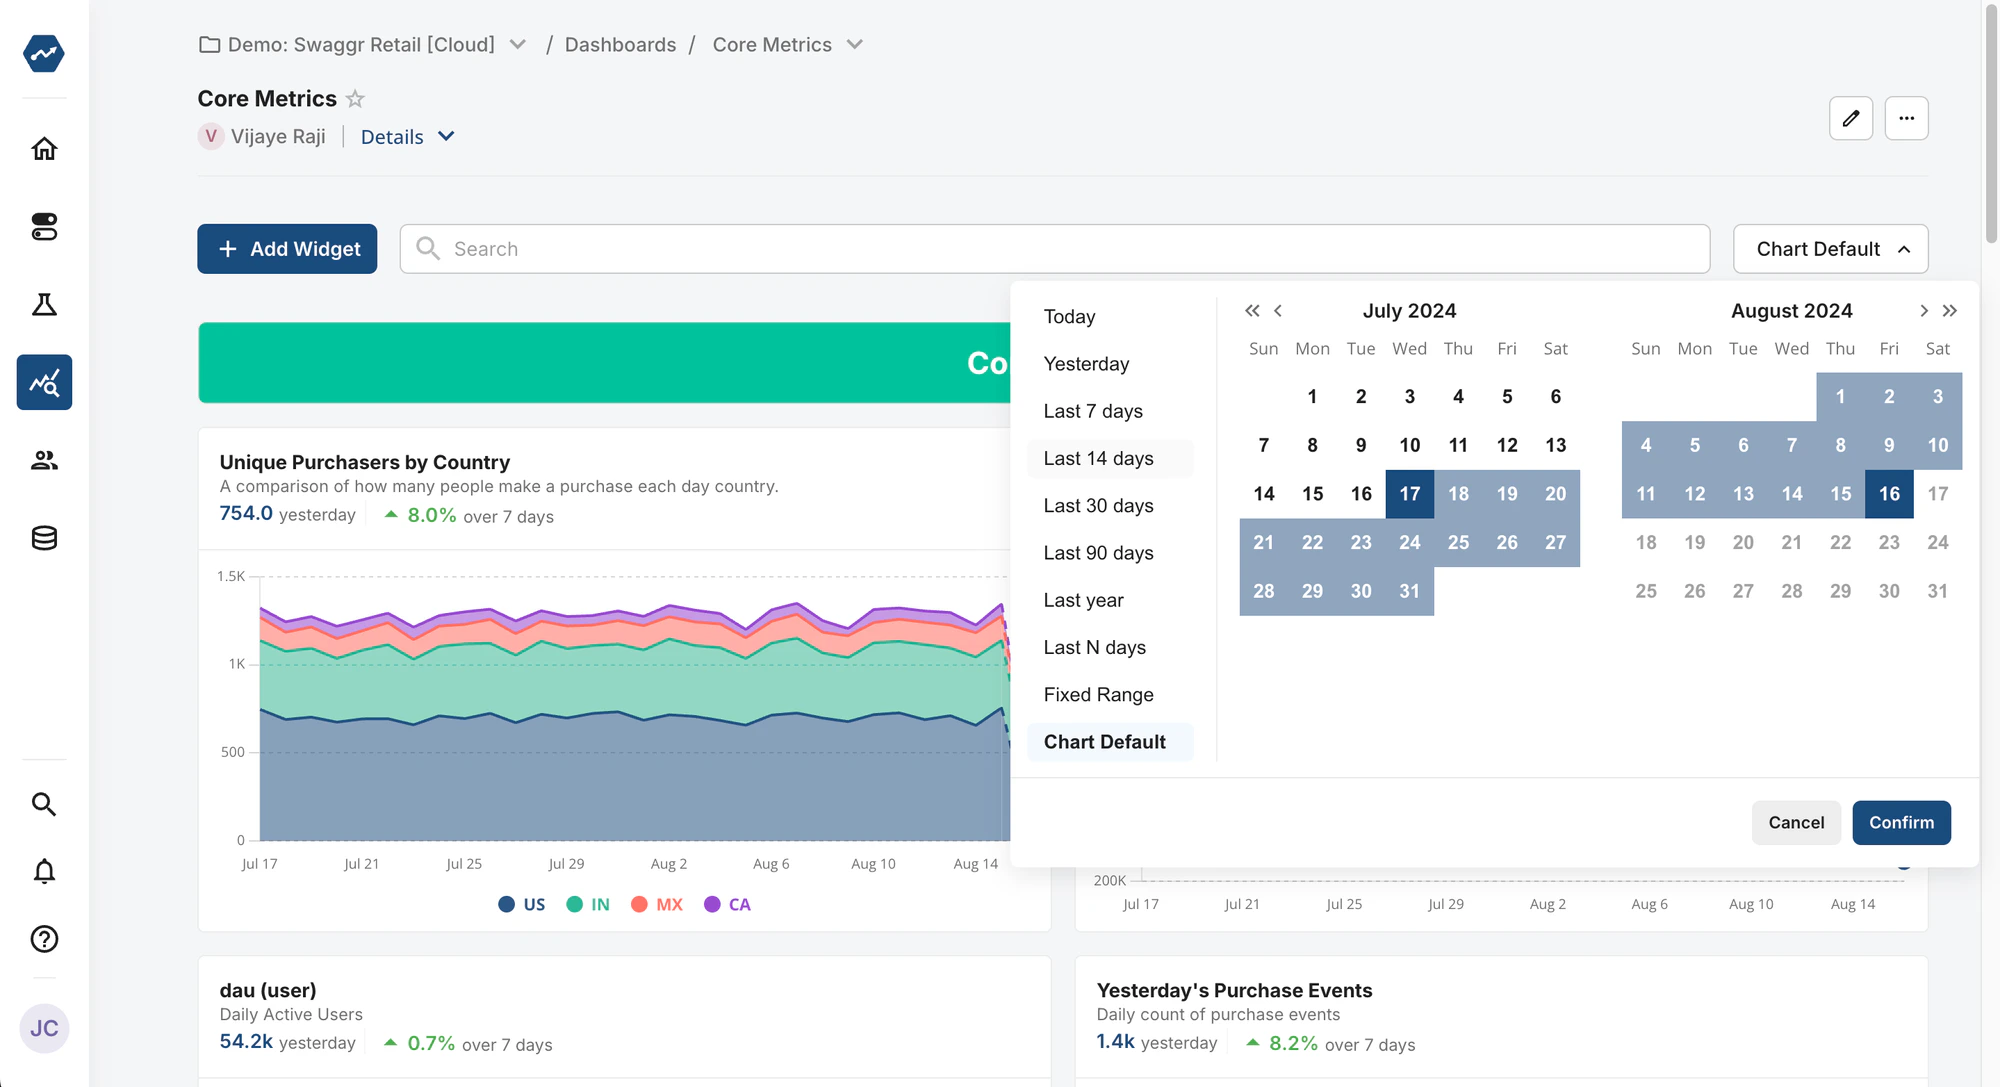Open notifications via the bell icon
2000x1087 pixels.
44,871
